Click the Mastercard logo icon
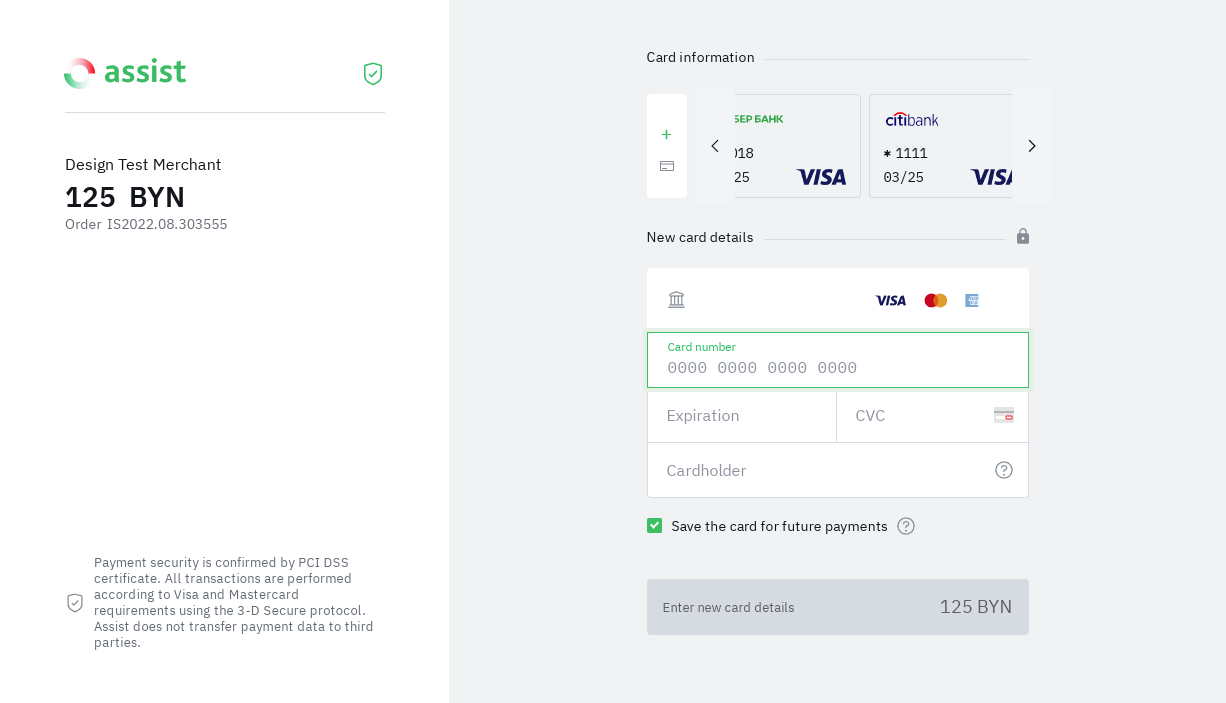Viewport: 1226px width, 703px height. pos(936,300)
